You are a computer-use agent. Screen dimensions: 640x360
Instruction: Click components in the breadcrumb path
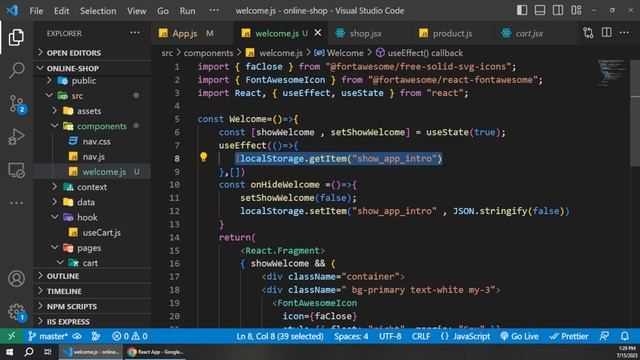click(x=208, y=53)
